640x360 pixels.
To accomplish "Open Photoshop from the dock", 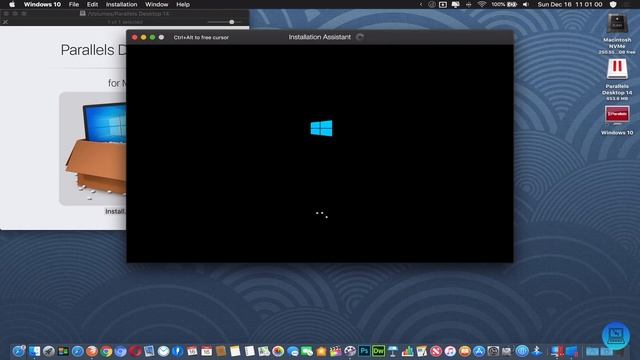I will point(364,351).
